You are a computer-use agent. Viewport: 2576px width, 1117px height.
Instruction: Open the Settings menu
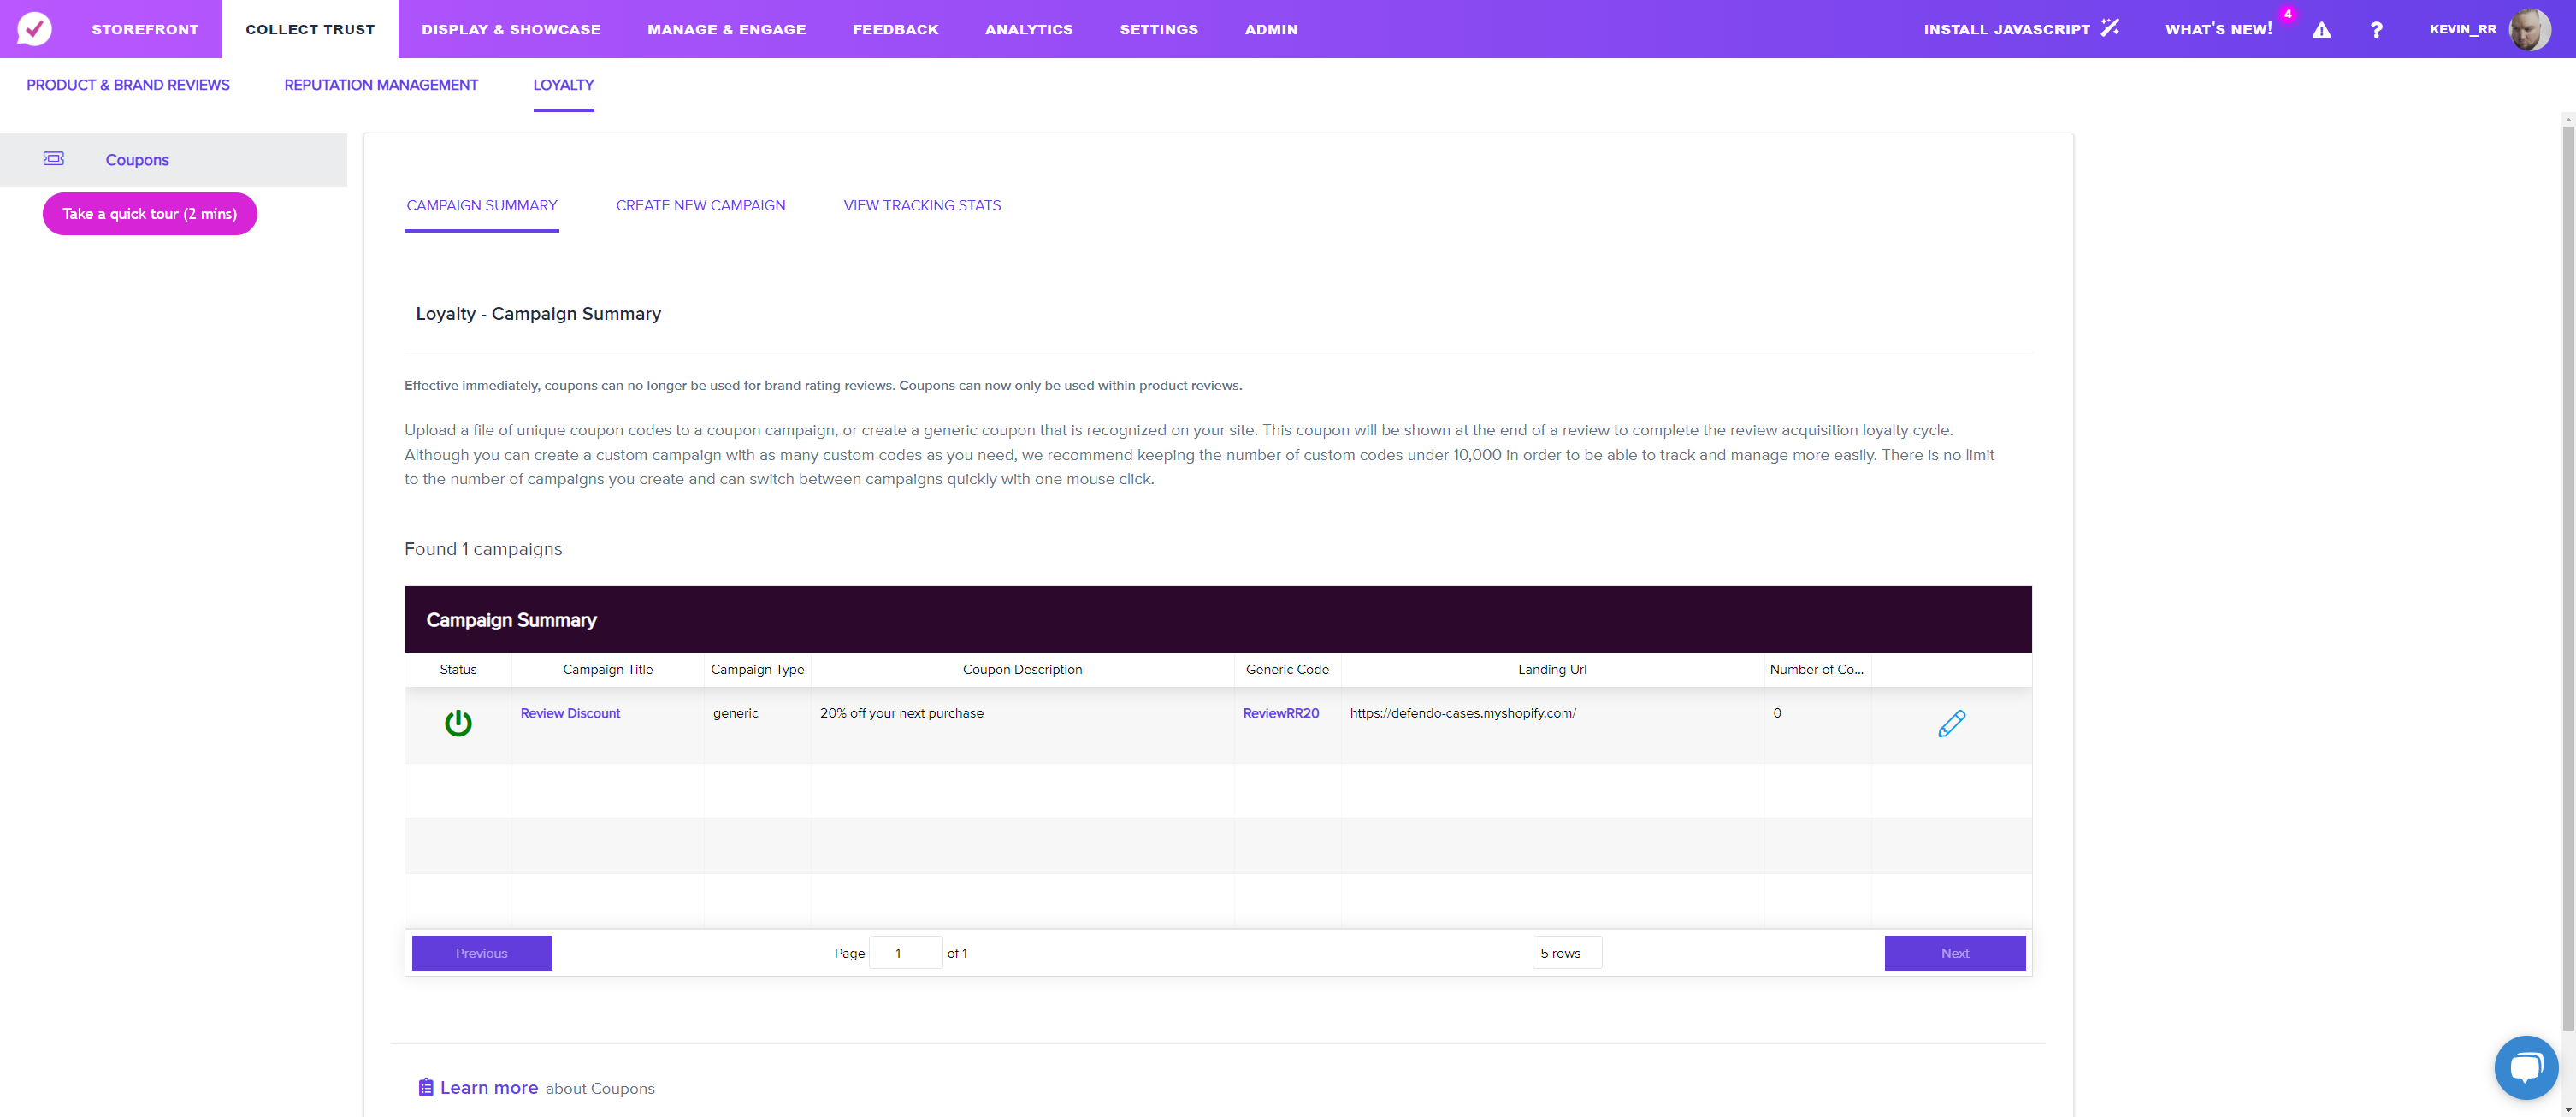(1159, 29)
